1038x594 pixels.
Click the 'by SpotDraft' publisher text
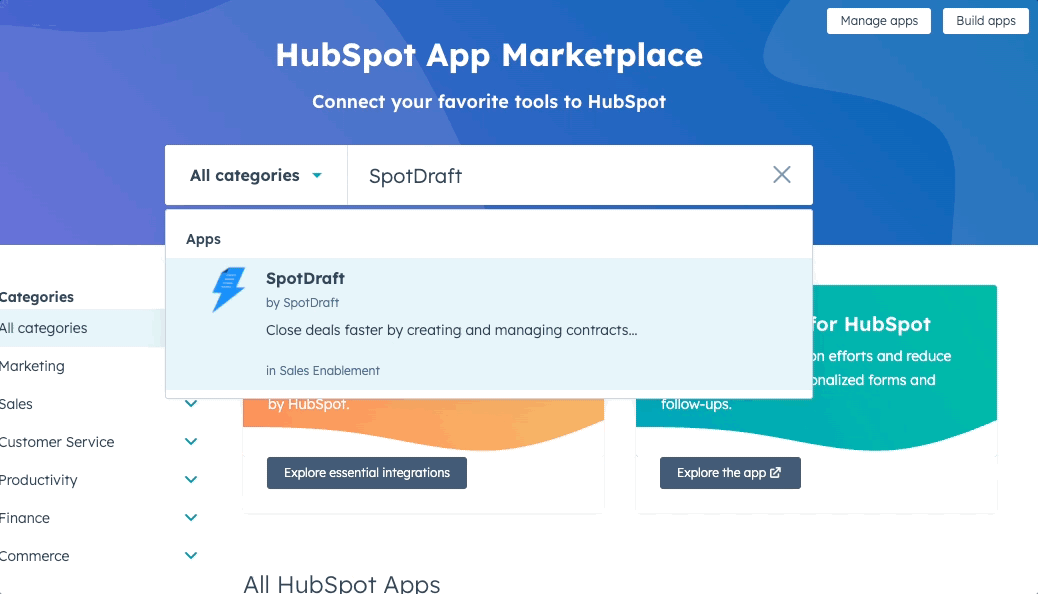(x=302, y=302)
